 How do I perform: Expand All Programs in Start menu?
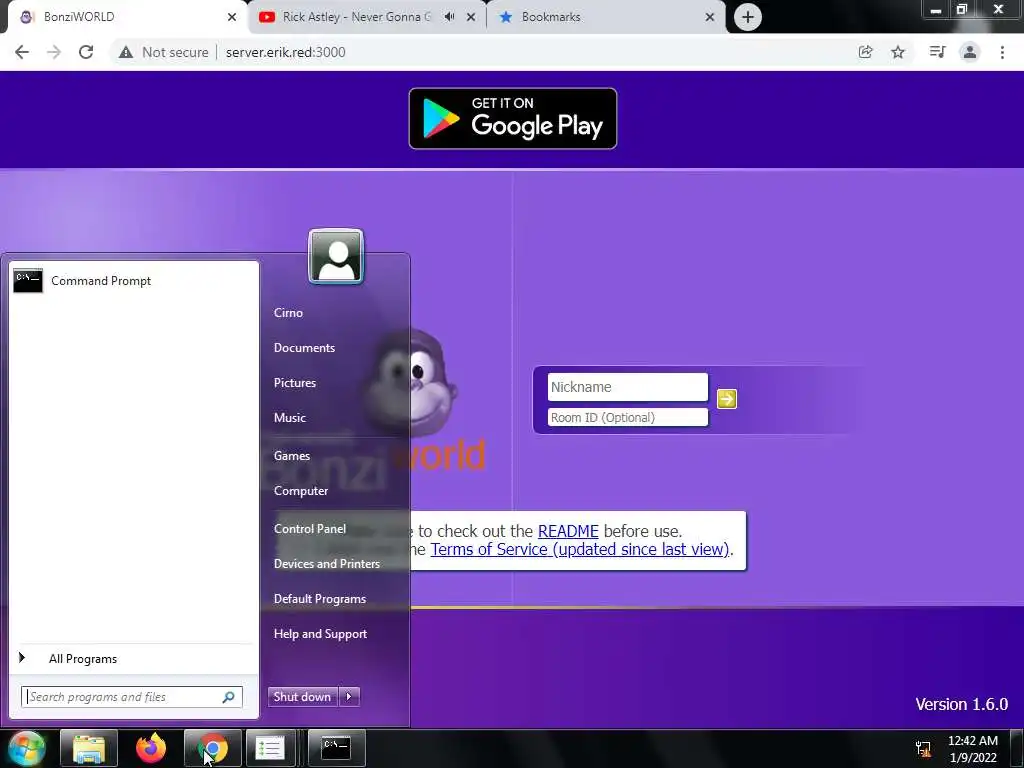coord(134,659)
